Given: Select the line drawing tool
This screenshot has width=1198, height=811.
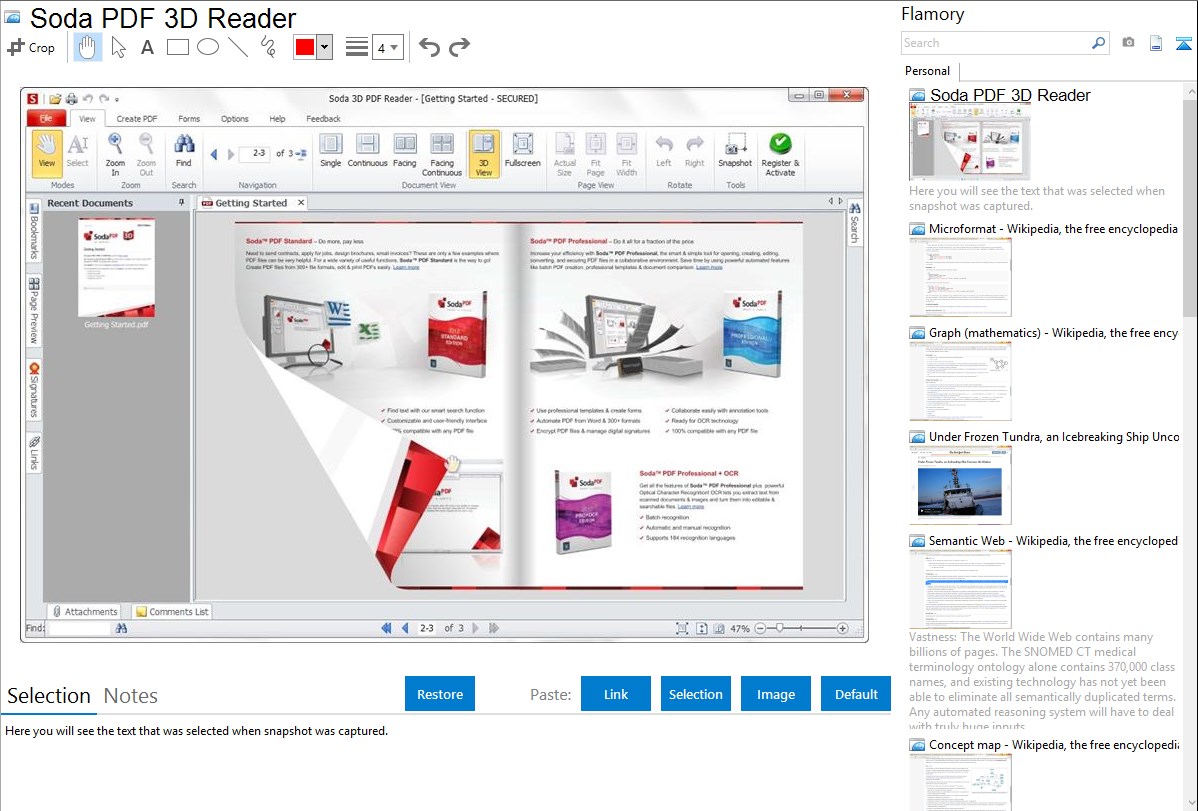Looking at the screenshot, I should (x=238, y=47).
